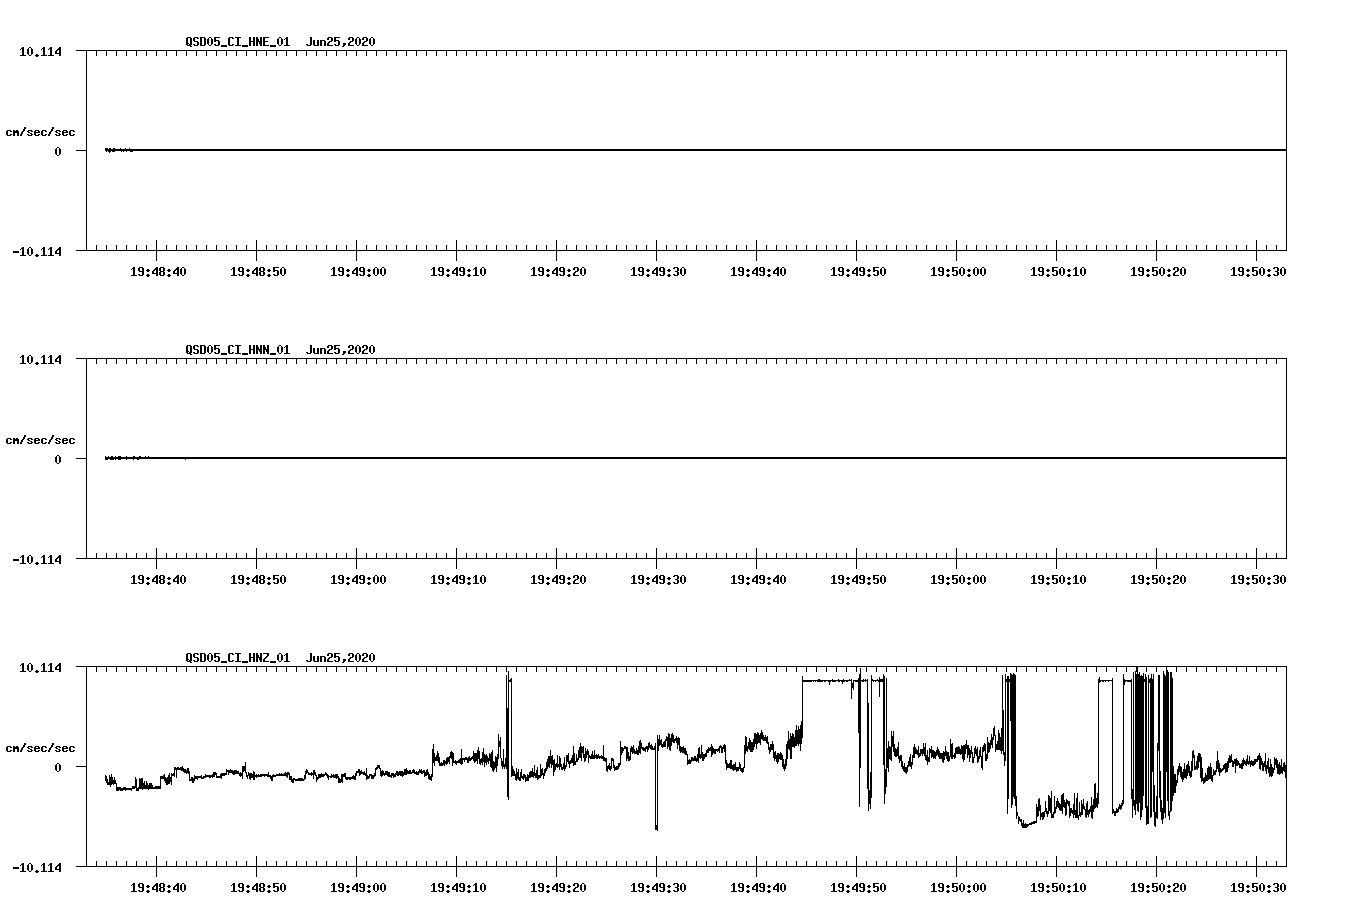The height and width of the screenshot is (924, 1358).
Task: Click the cm/sec/sec unit label of HNE plot
Action: [40, 132]
